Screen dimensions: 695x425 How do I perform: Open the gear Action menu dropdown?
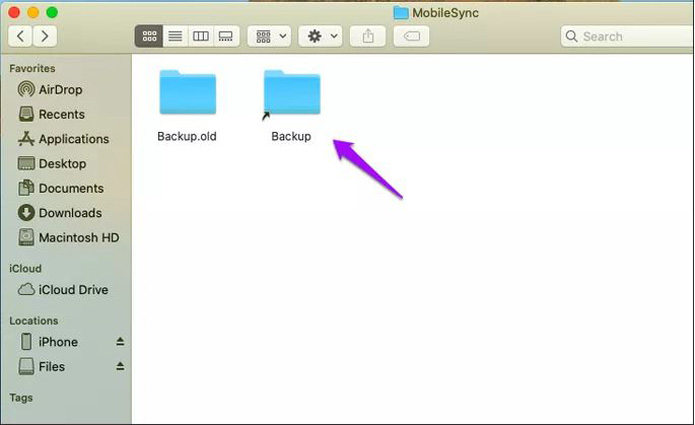(322, 36)
